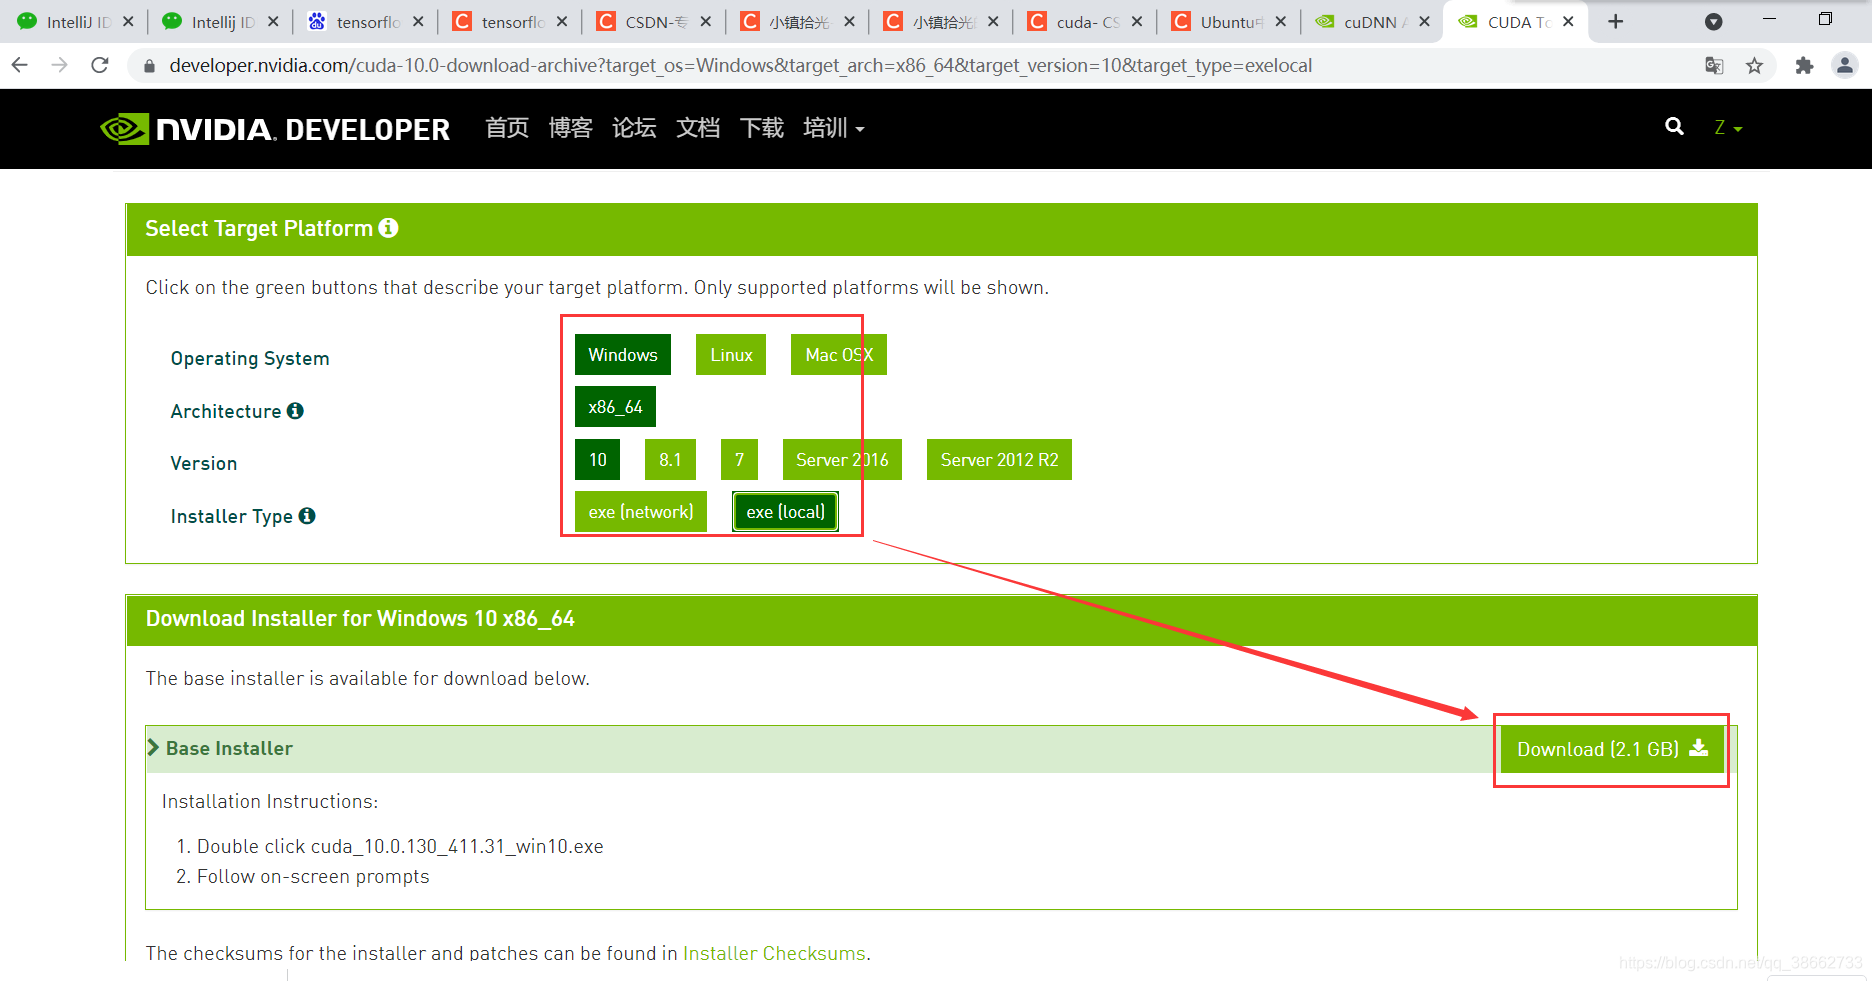Image resolution: width=1872 pixels, height=981 pixels.
Task: Click the address bar URL field
Action: pos(740,66)
